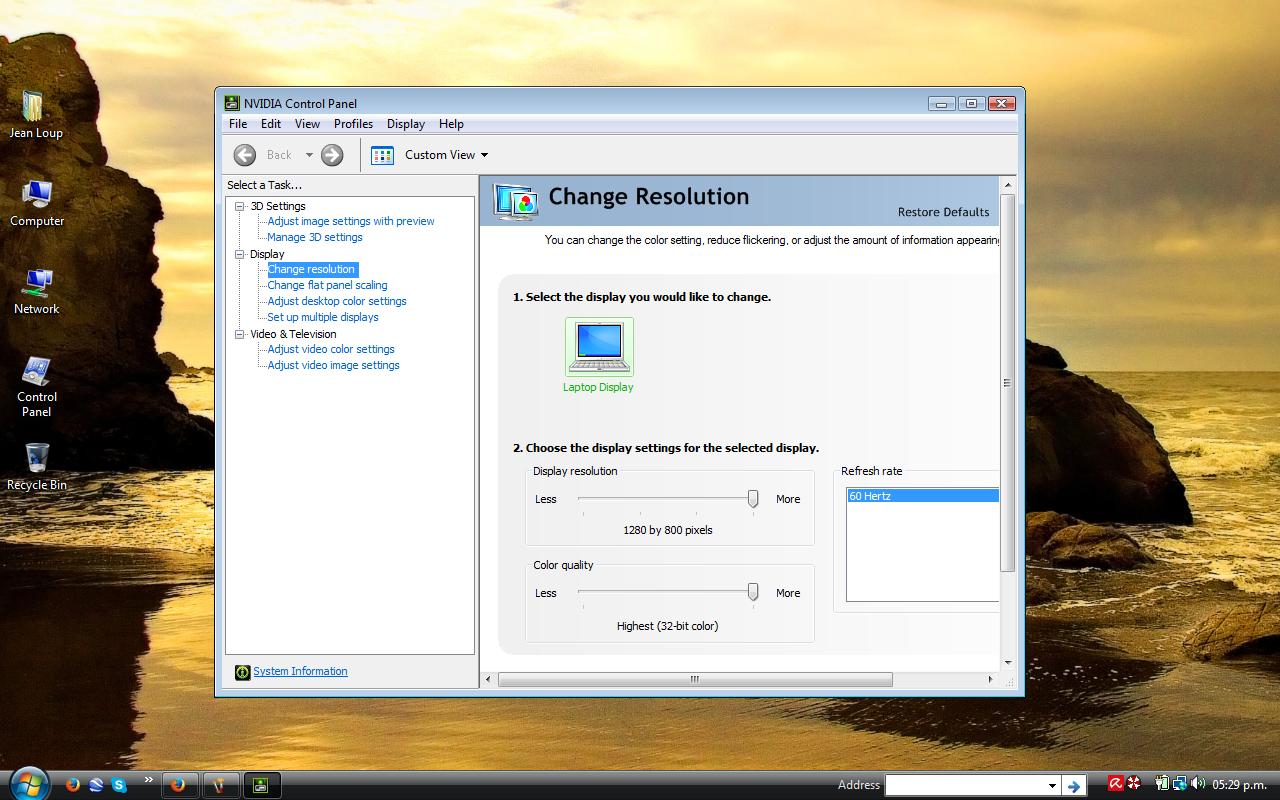Click the red-white tray icon beside Avira
The height and width of the screenshot is (800, 1280).
click(1134, 783)
